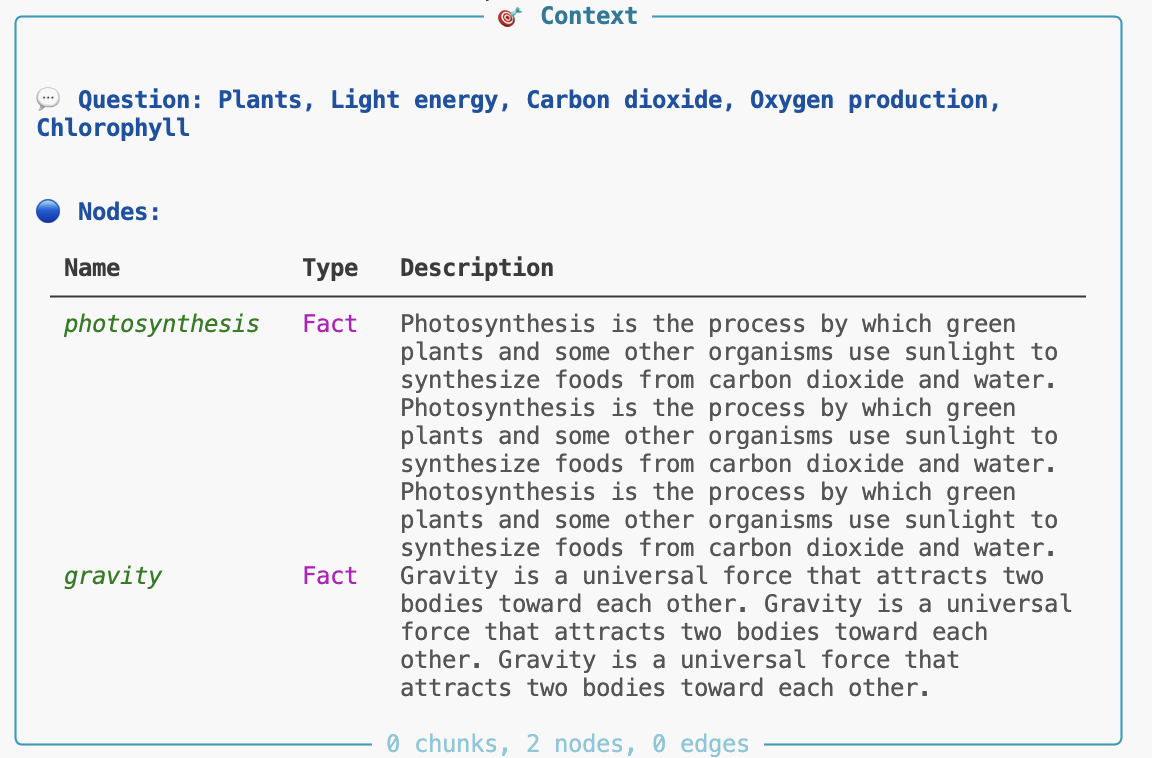Click the speech bubble icon beside Question
The image size is (1152, 758).
point(48,99)
